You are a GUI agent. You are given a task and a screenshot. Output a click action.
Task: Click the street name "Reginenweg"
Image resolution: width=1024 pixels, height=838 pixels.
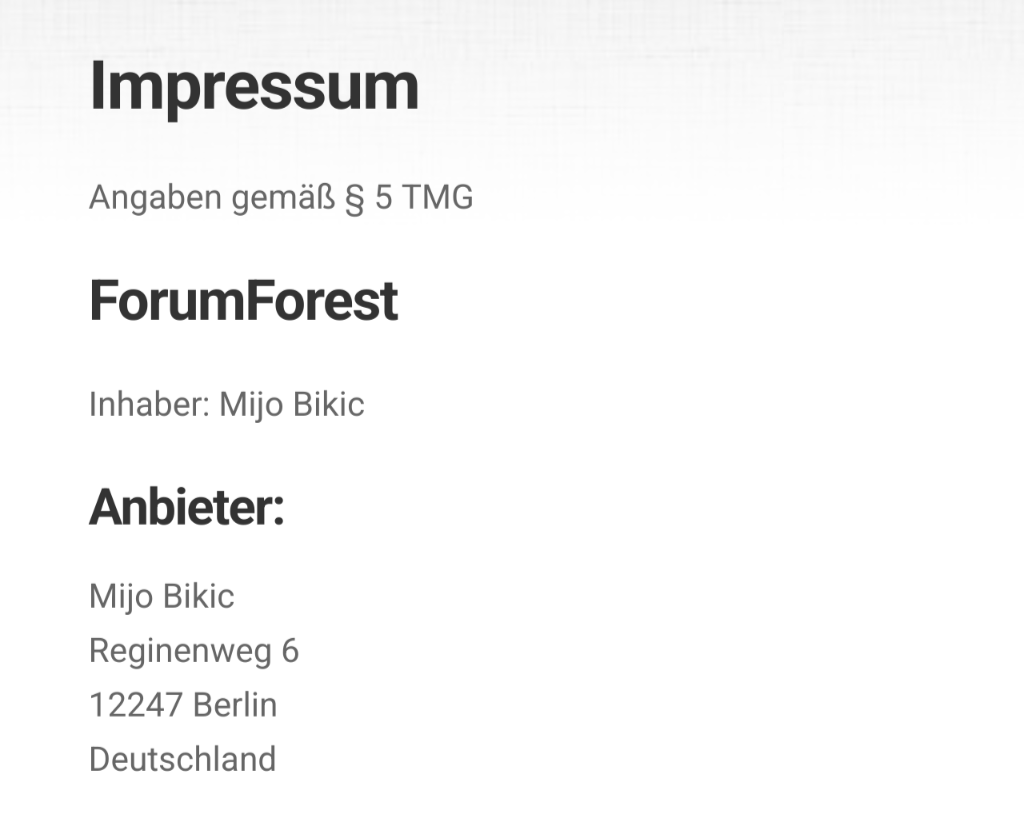point(180,652)
